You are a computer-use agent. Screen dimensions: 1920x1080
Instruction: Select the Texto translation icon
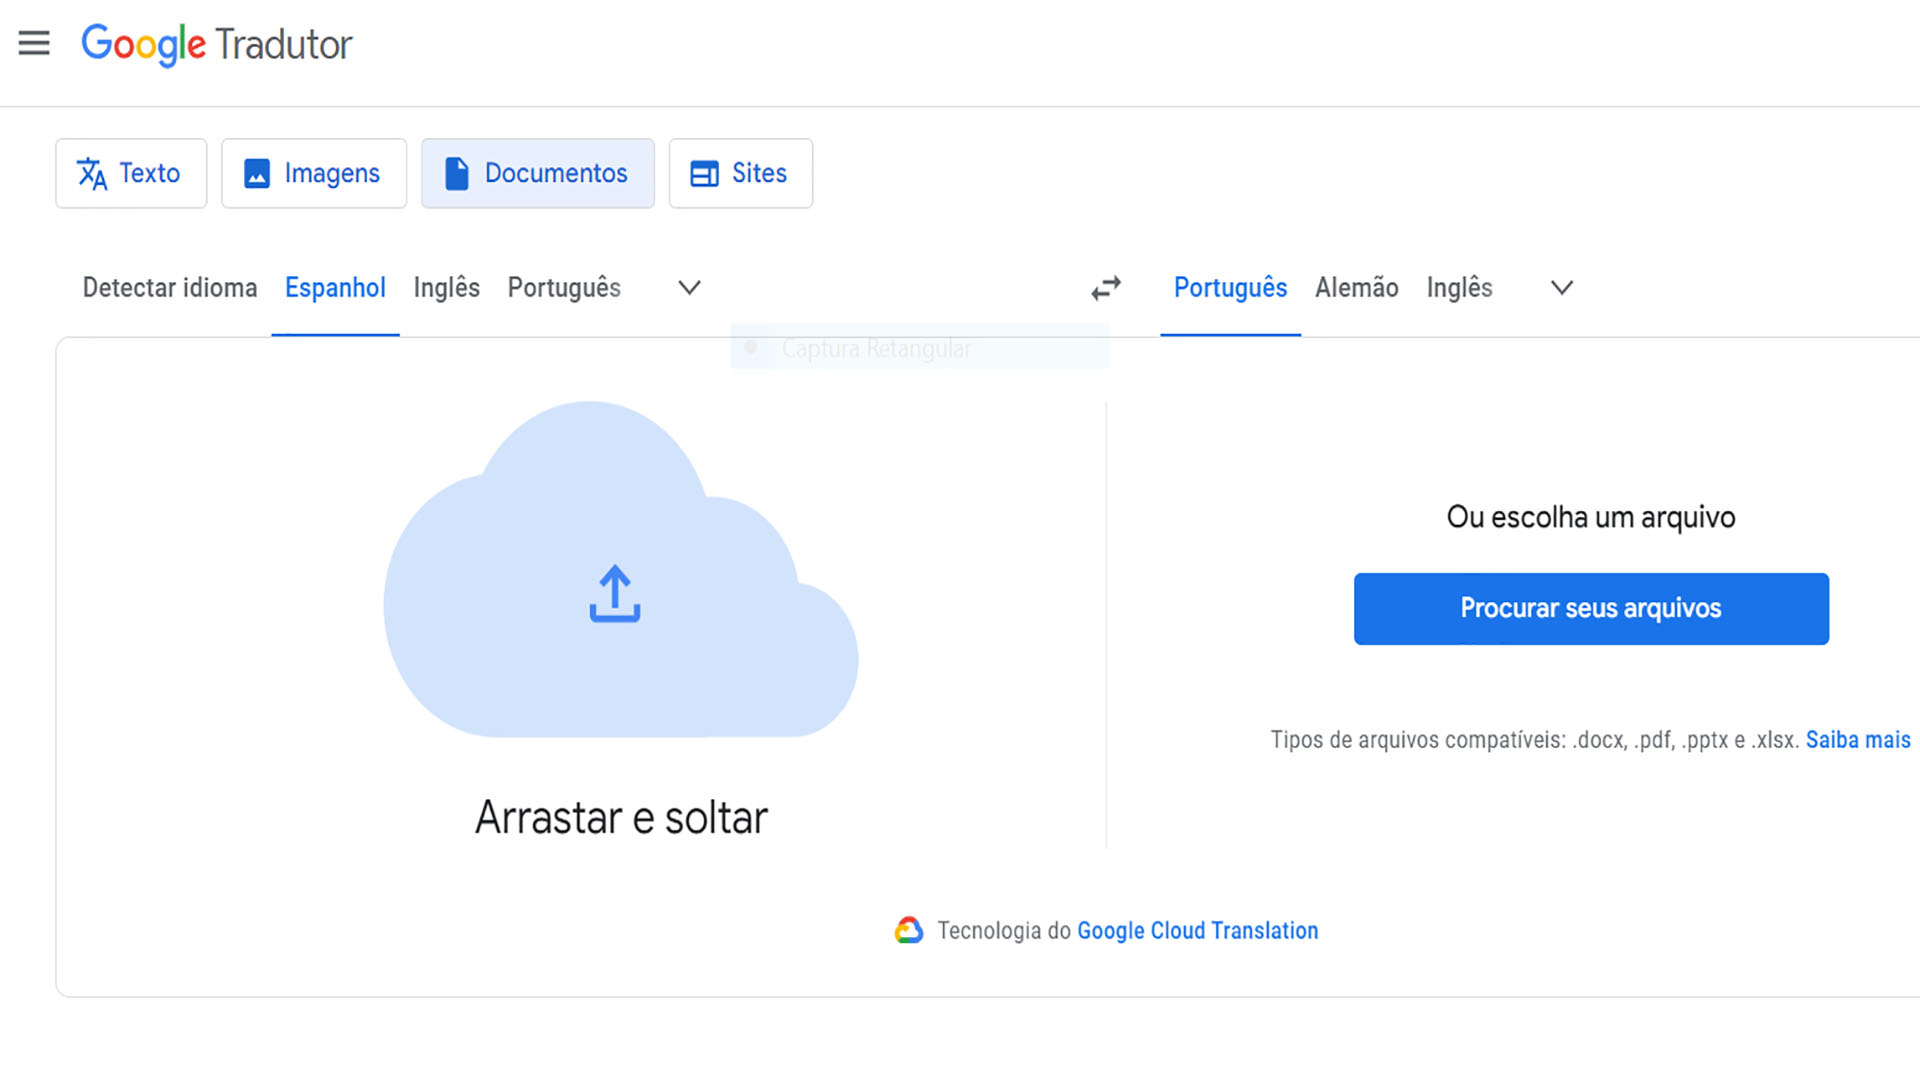91,173
